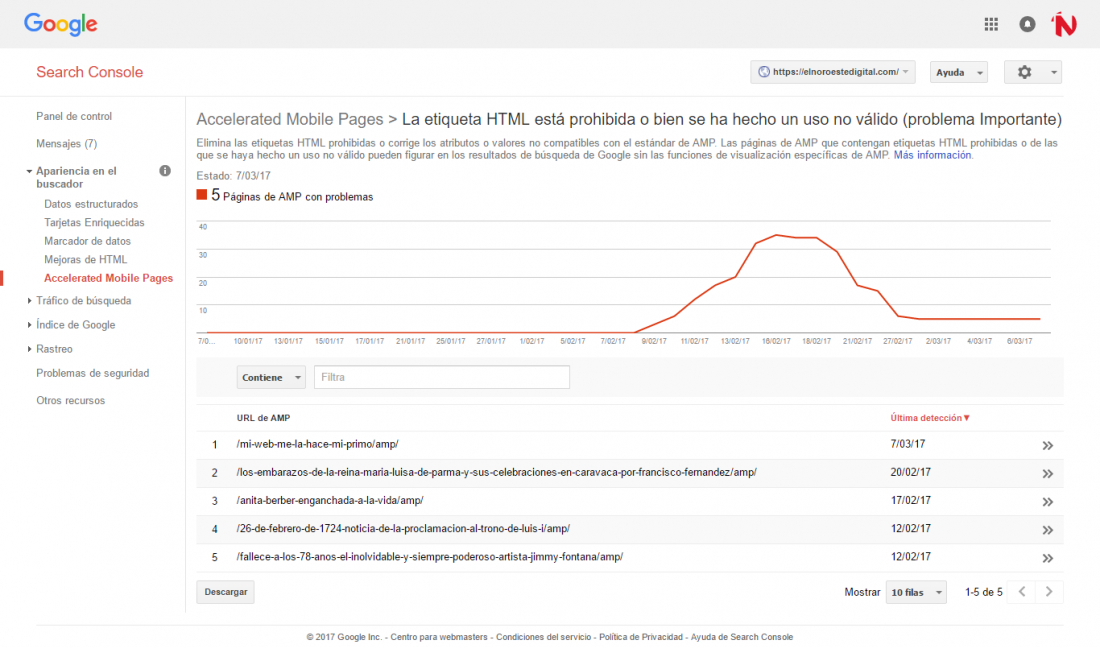Viewport: 1100px width, 665px height.
Task: Open details arrow for fallece-a-los-78-anos row
Action: 1047,558
